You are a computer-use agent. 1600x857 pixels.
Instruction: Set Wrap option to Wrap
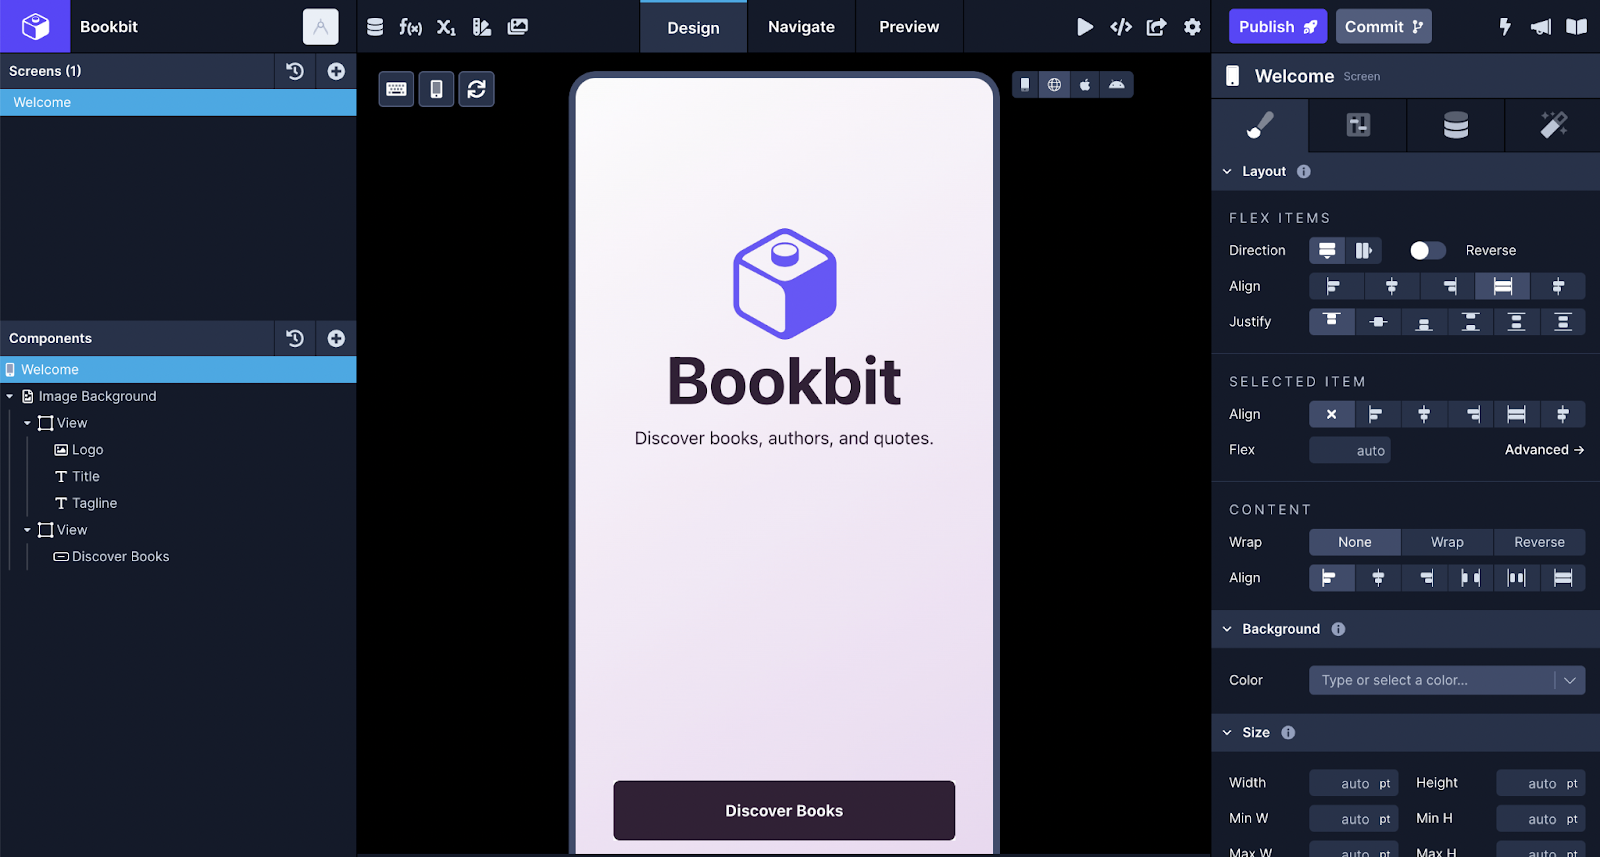[x=1446, y=542]
